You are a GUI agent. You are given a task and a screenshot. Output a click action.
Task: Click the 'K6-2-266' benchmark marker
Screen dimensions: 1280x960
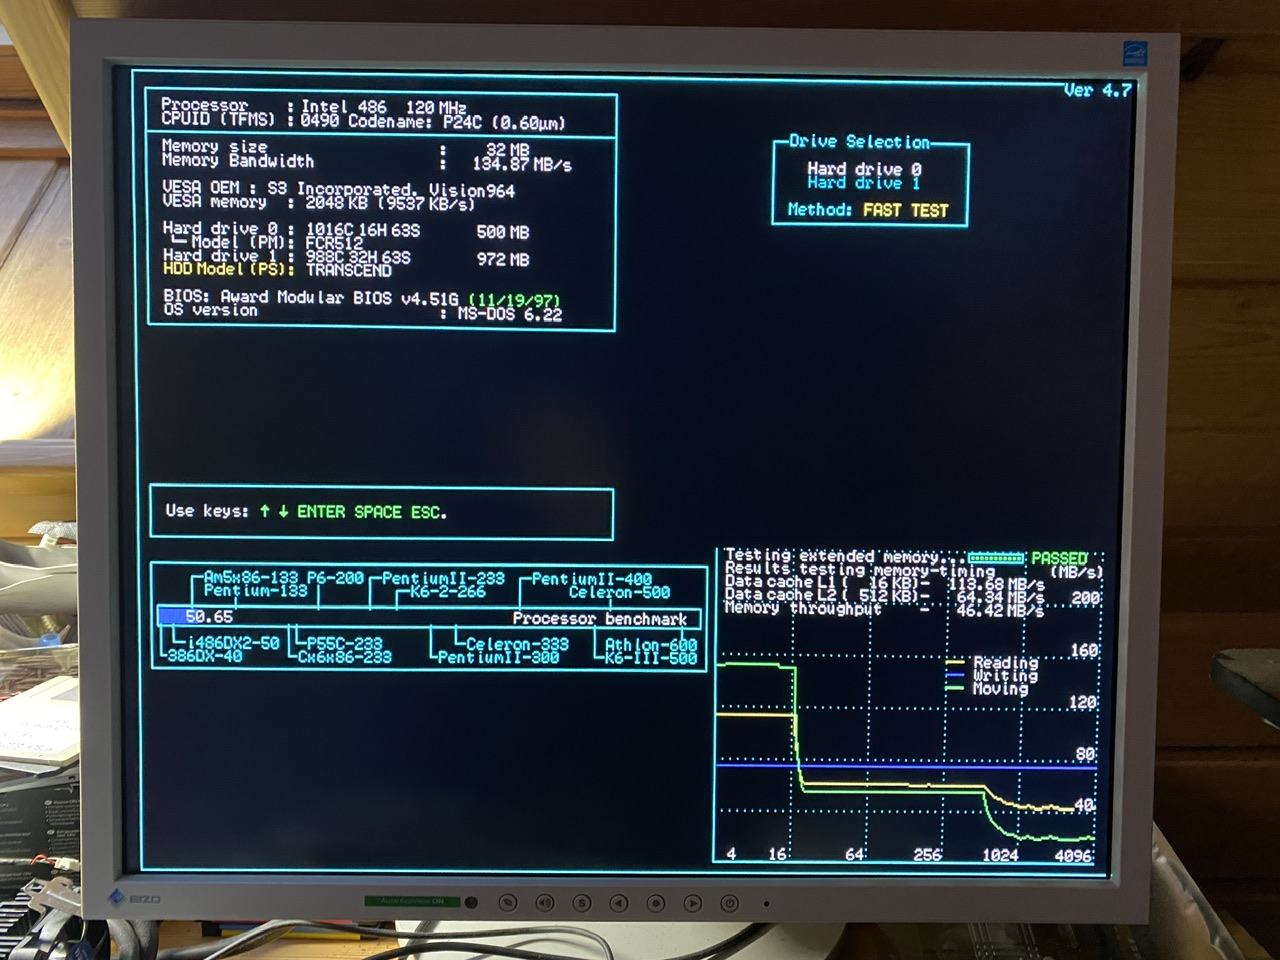coord(447,592)
